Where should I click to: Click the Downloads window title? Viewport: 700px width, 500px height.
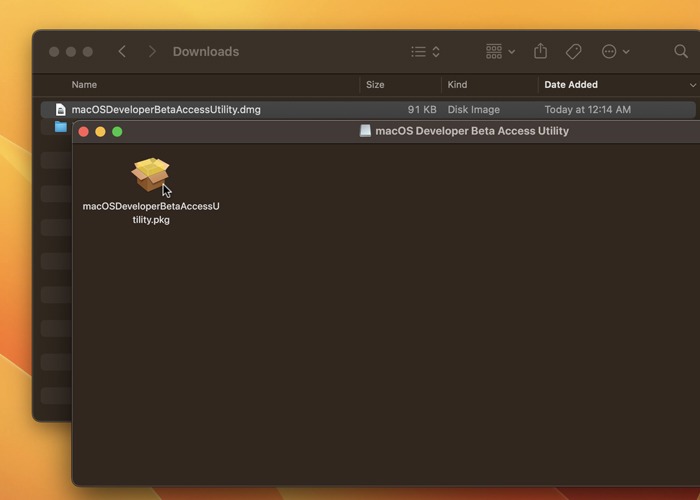pos(206,52)
